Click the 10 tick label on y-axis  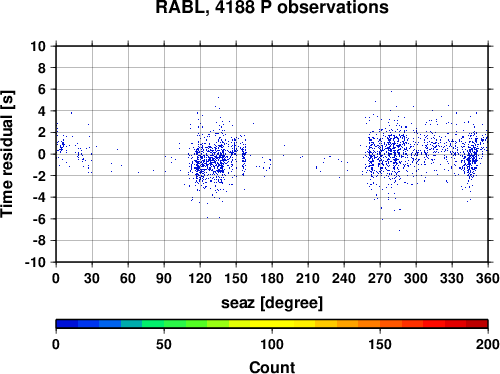(38, 46)
